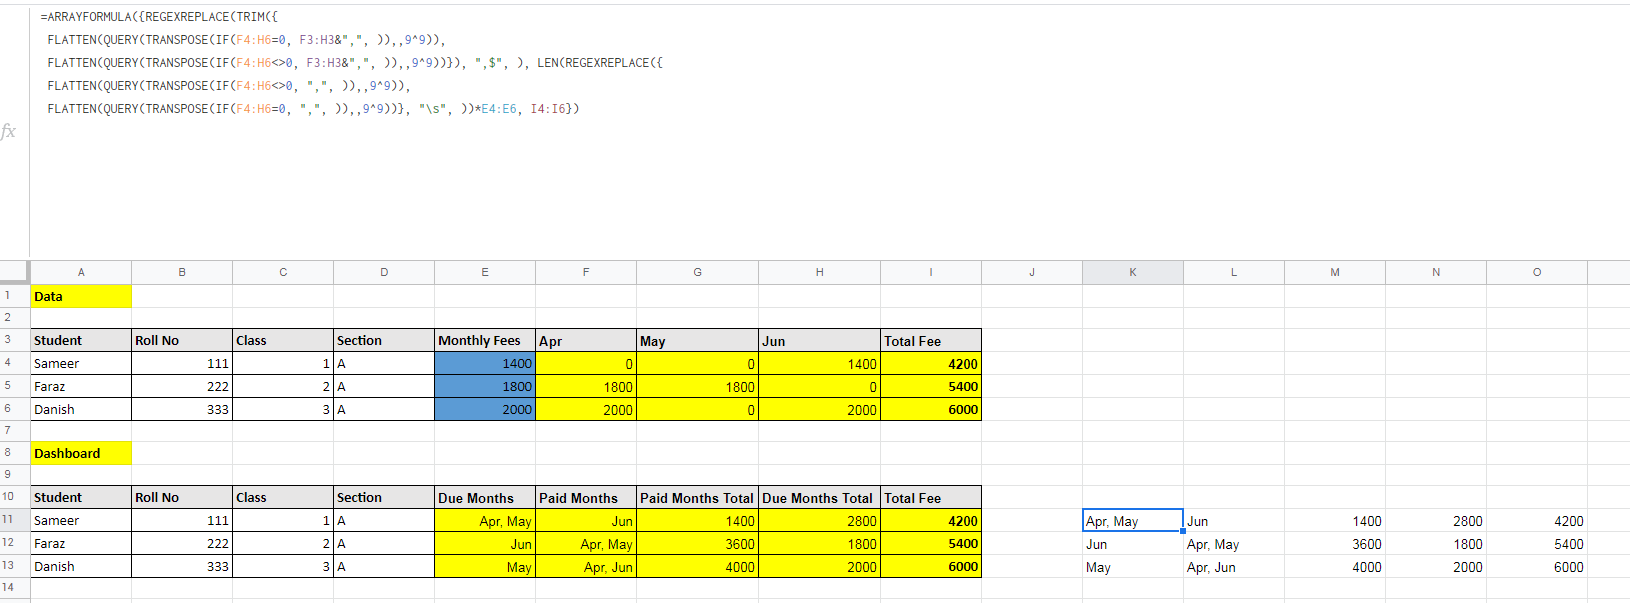Viewport: 1630px width, 603px height.
Task: Click the blue 2000 Monthly Fees cell
Action: (x=485, y=410)
